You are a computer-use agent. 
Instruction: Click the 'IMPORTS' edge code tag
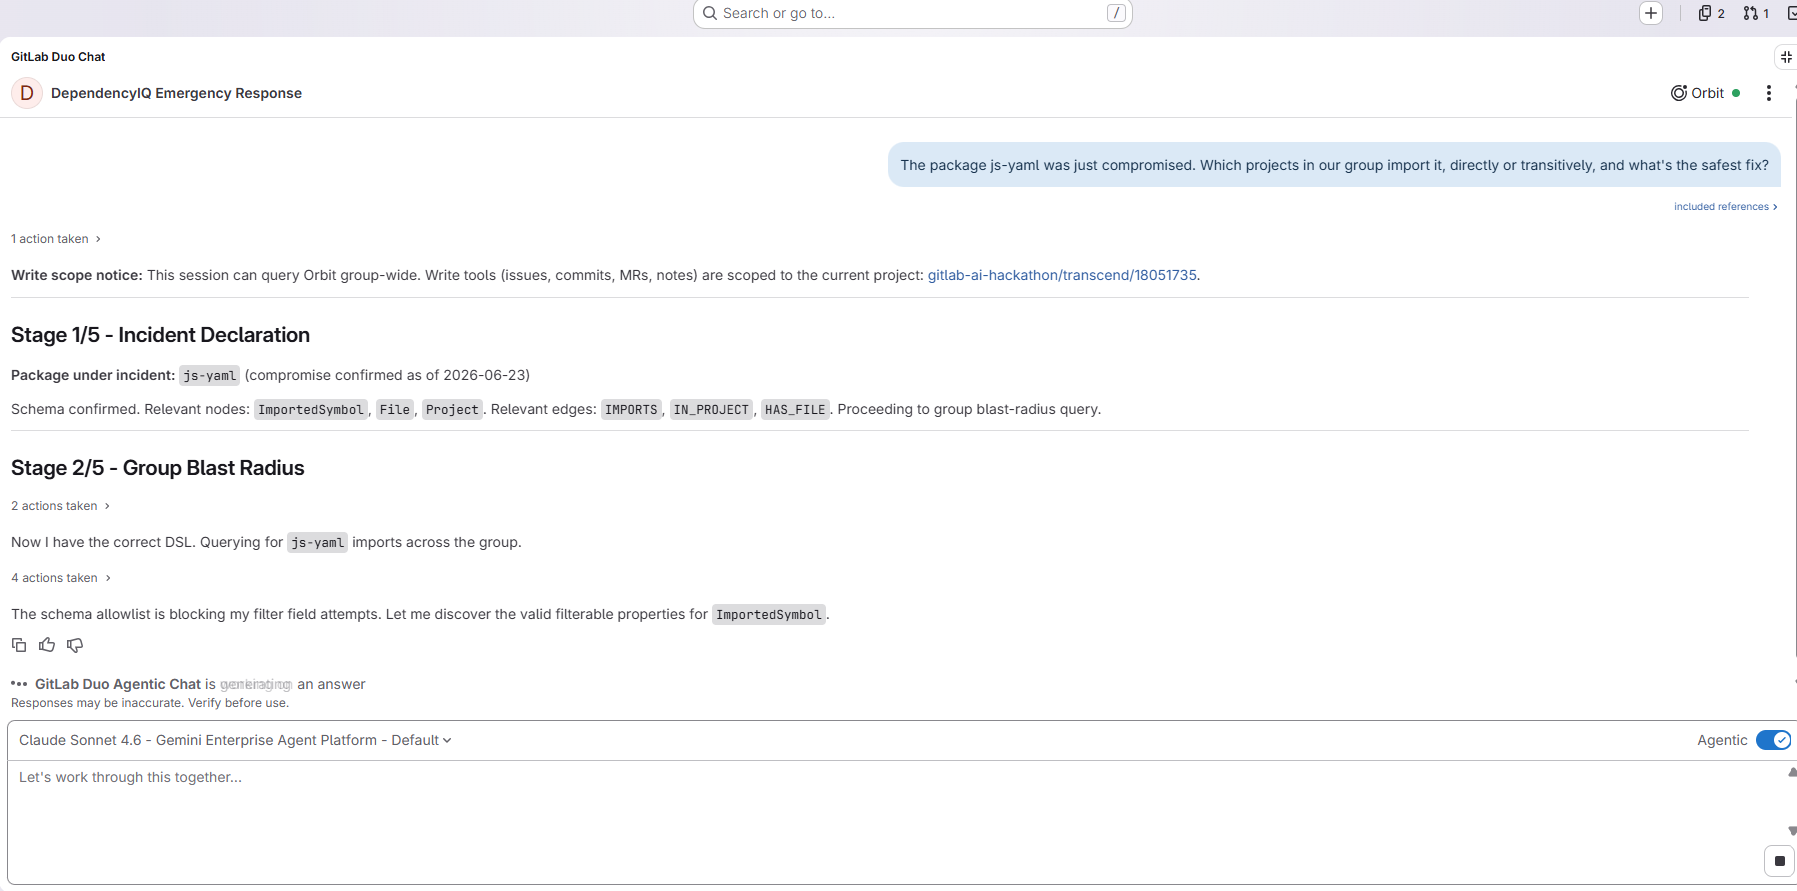(x=631, y=409)
